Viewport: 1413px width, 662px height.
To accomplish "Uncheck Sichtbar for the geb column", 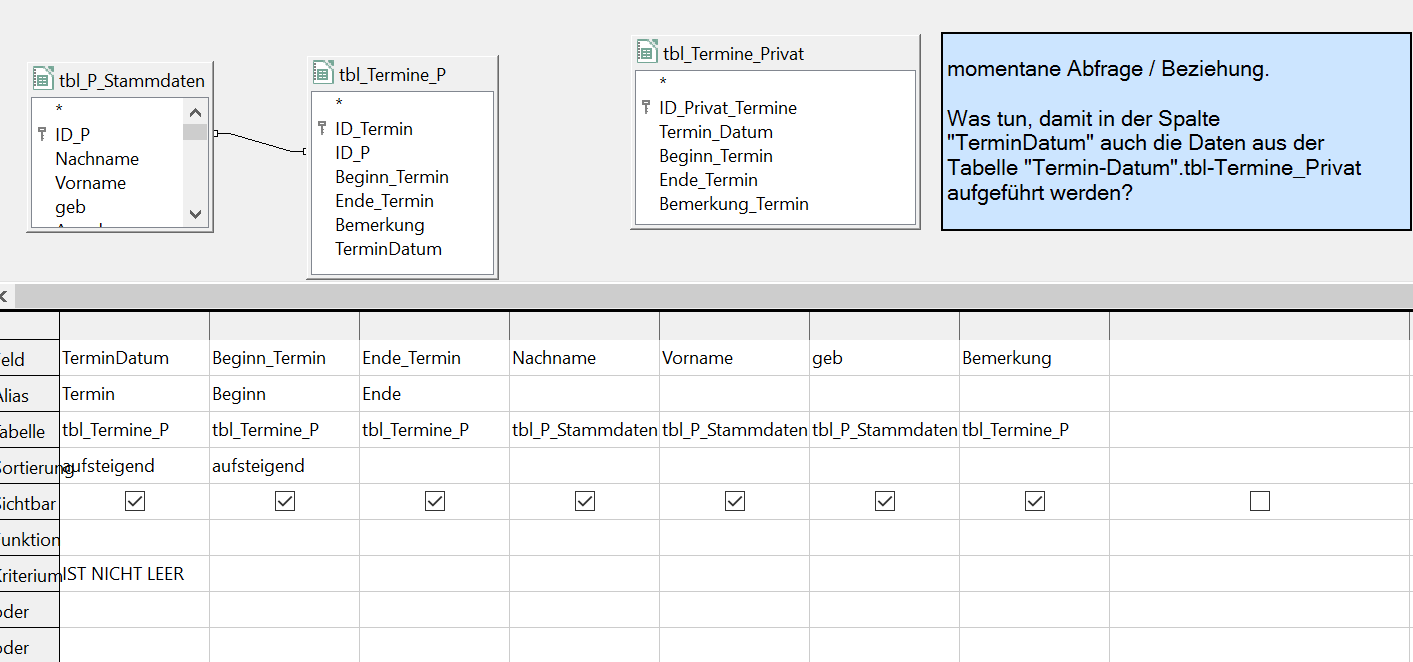I will (x=885, y=501).
